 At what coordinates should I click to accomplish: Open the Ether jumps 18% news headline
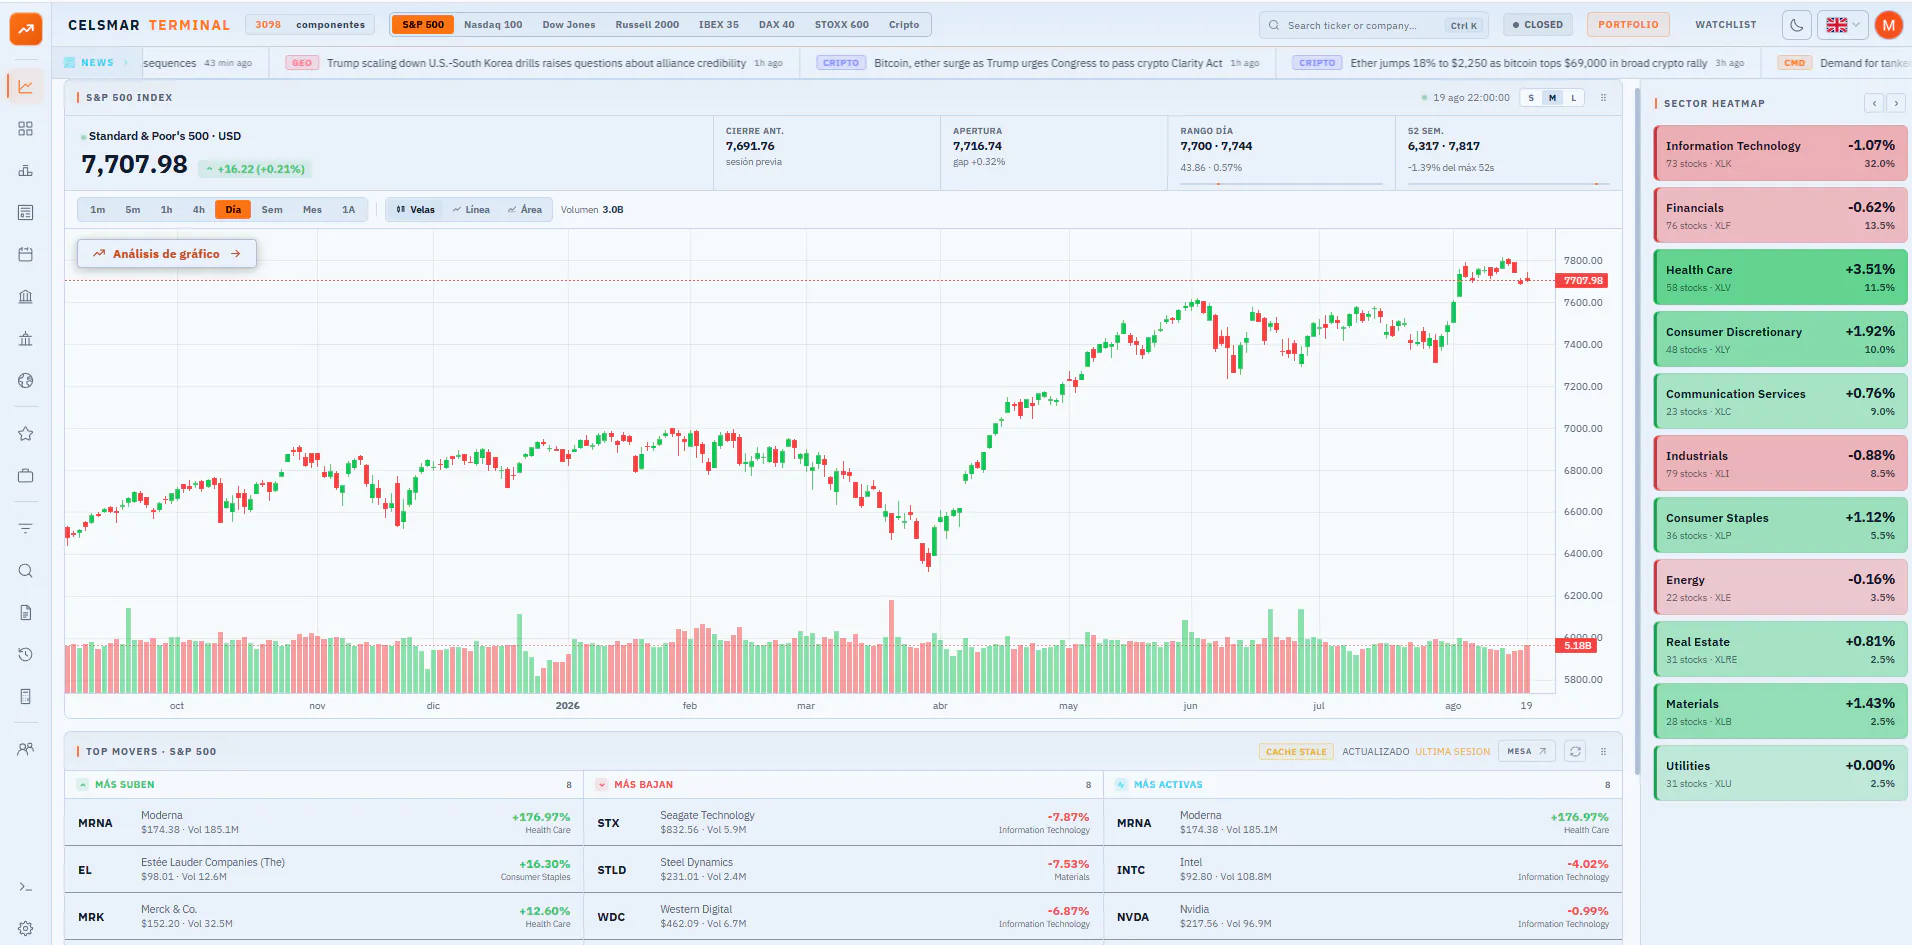[x=1529, y=63]
